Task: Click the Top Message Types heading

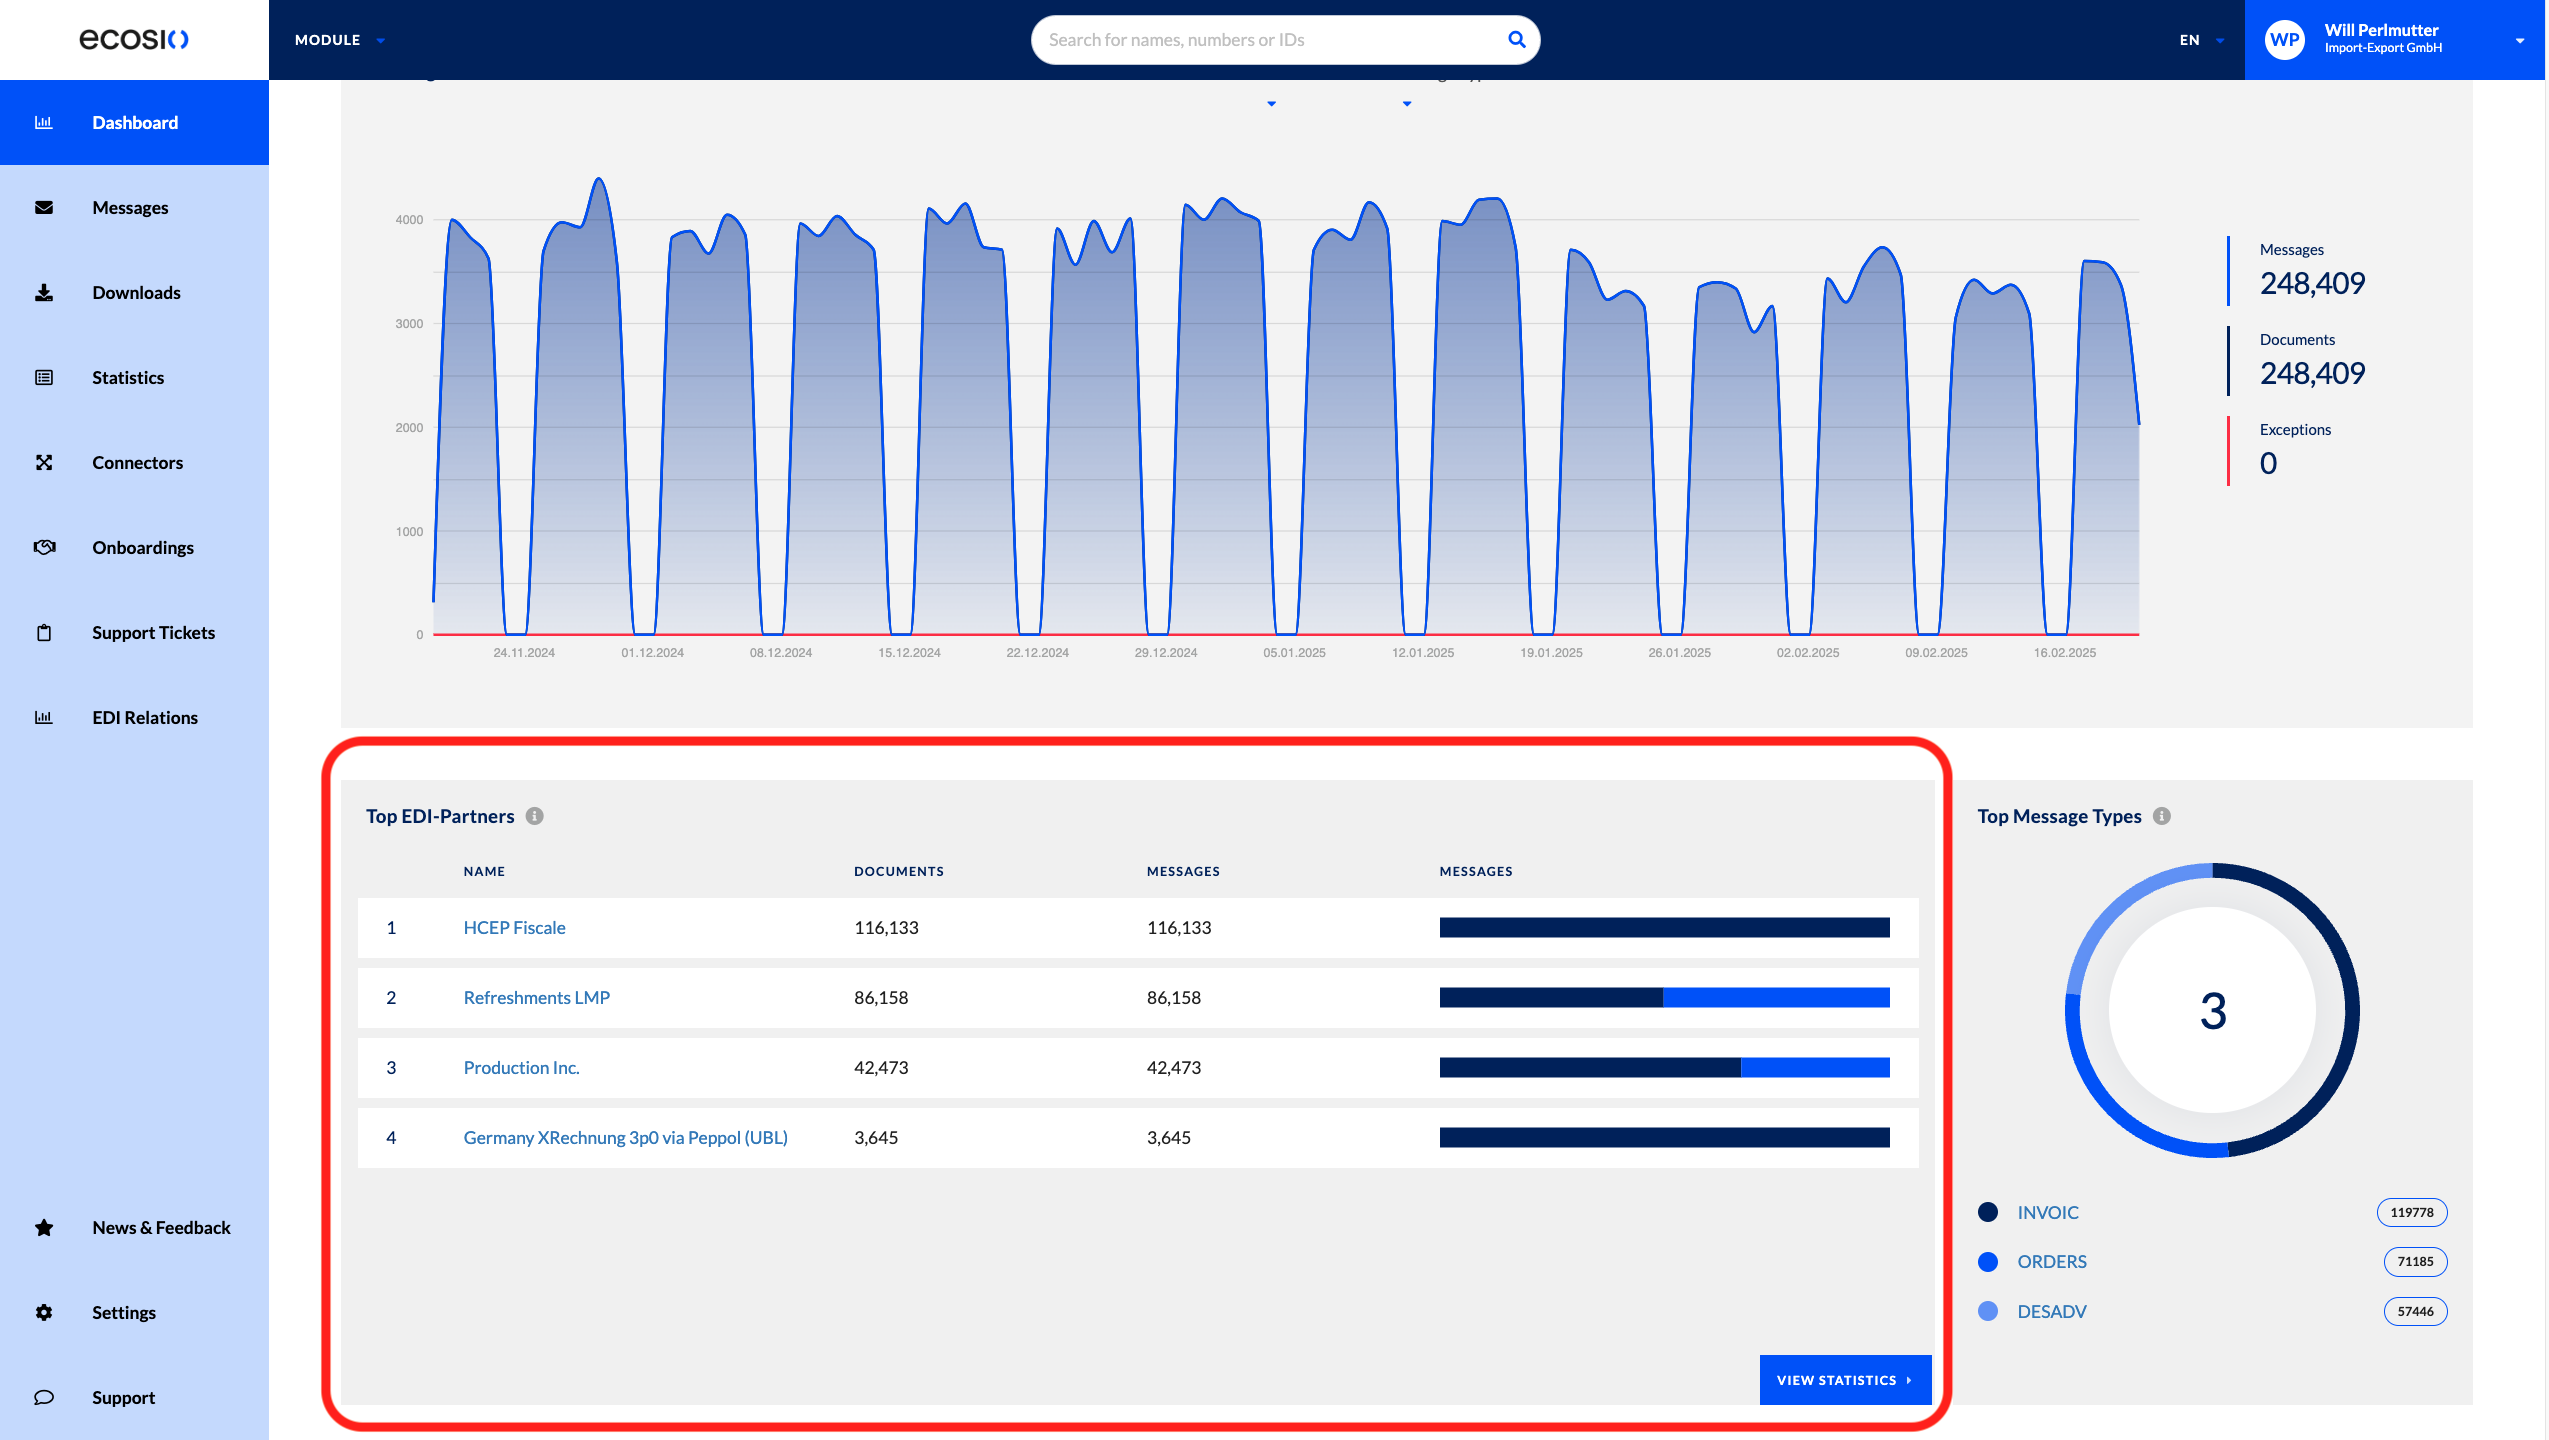Action: (2059, 816)
